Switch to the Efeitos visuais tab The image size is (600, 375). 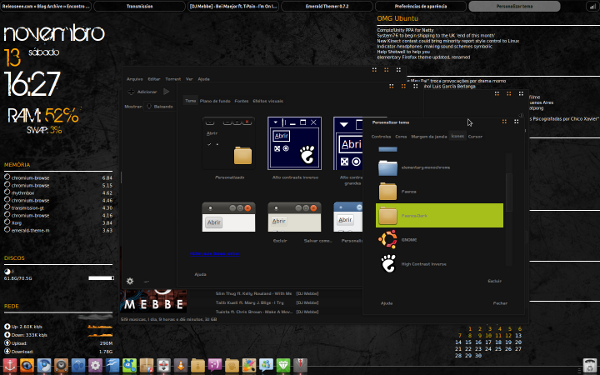[x=268, y=101]
